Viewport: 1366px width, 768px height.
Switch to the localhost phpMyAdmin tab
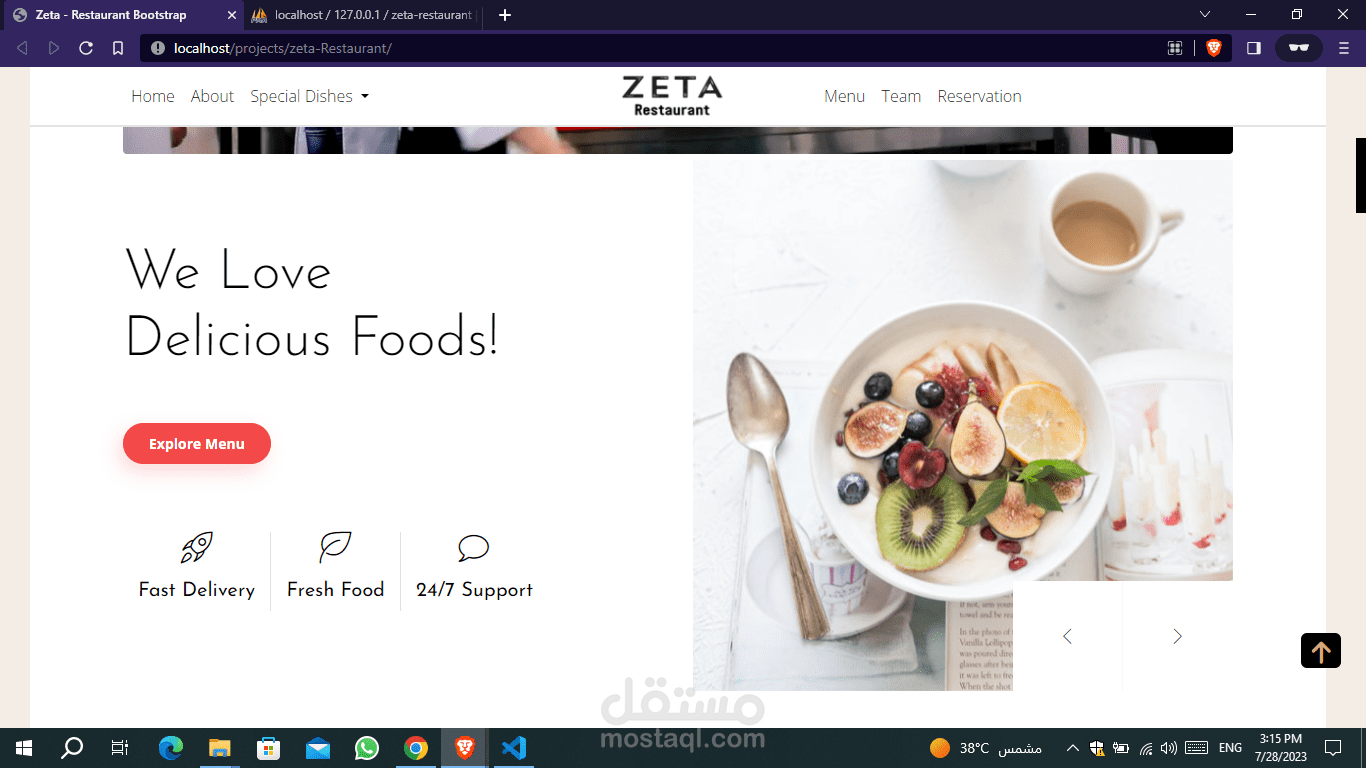(365, 15)
